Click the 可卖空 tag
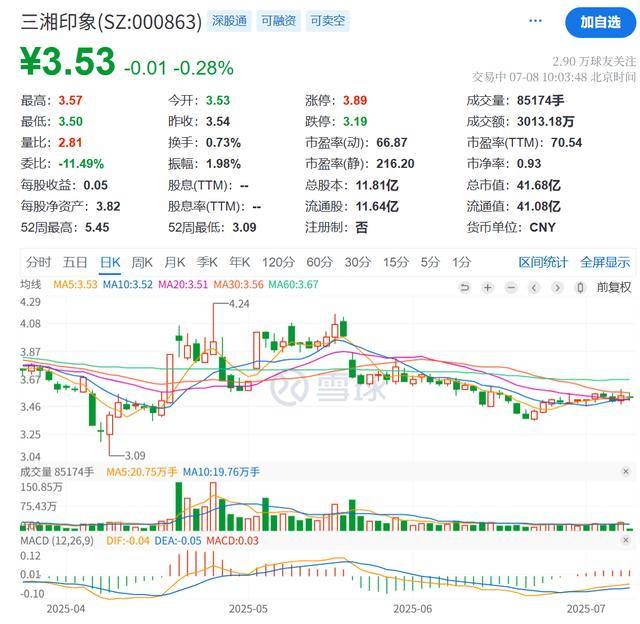The height and width of the screenshot is (624, 640). [328, 21]
